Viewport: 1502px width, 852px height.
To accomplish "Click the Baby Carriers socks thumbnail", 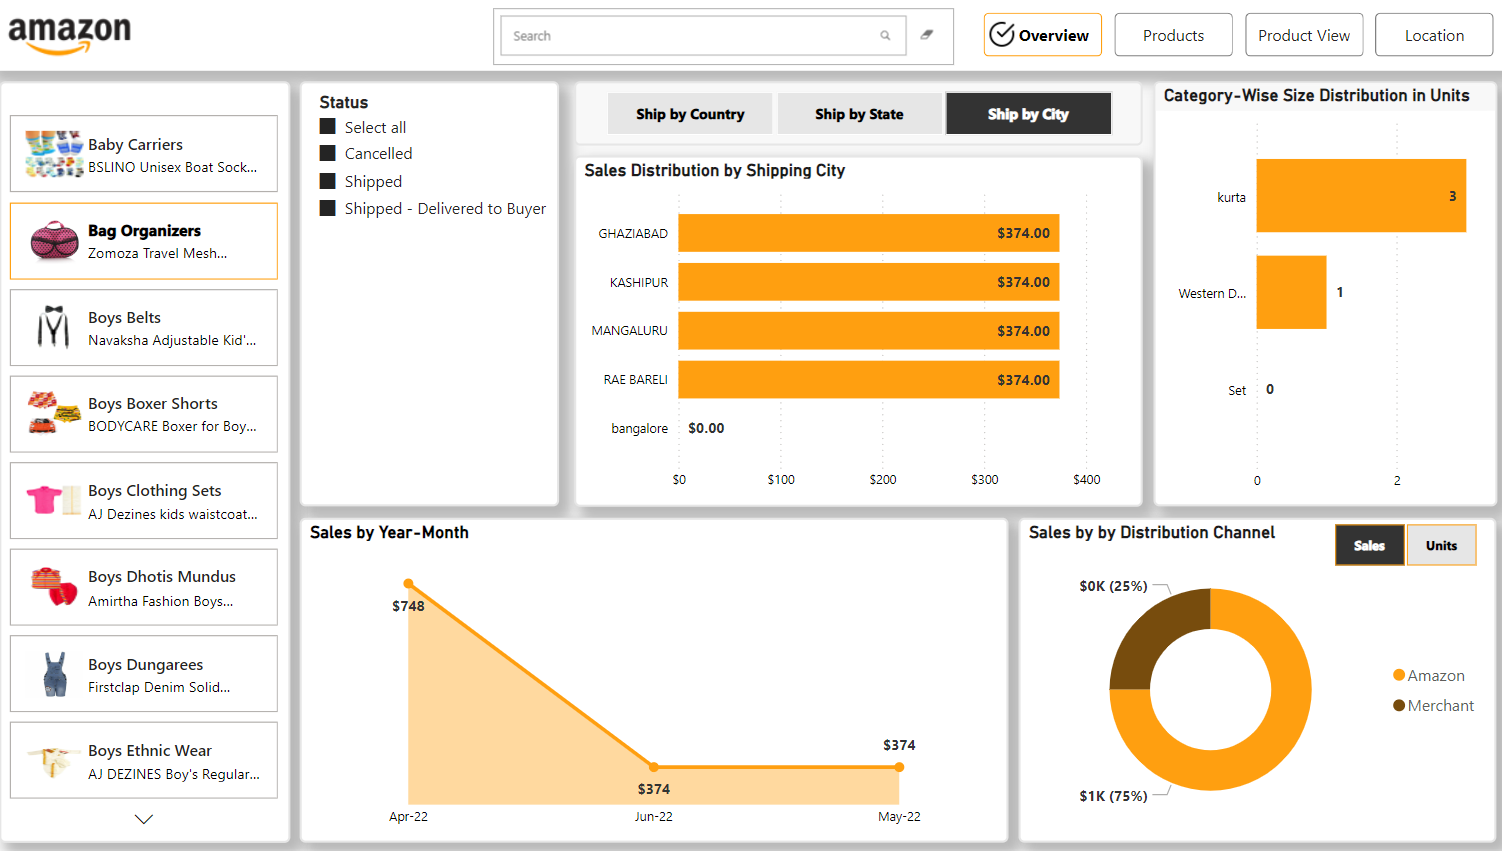I will pos(54,154).
